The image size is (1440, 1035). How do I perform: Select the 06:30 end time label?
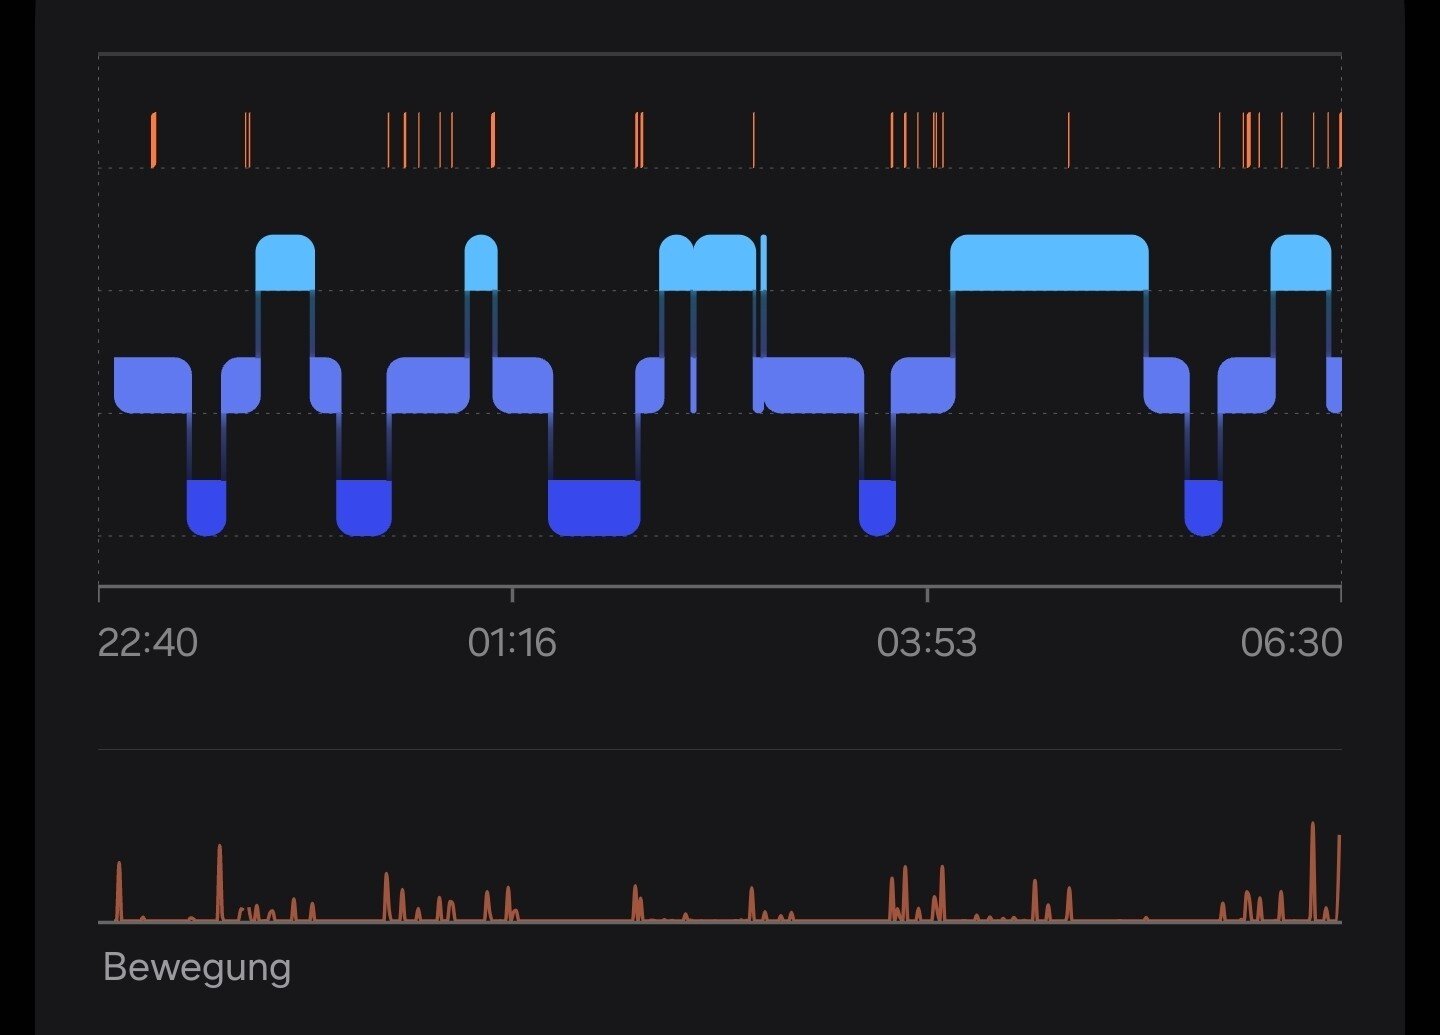(1291, 642)
